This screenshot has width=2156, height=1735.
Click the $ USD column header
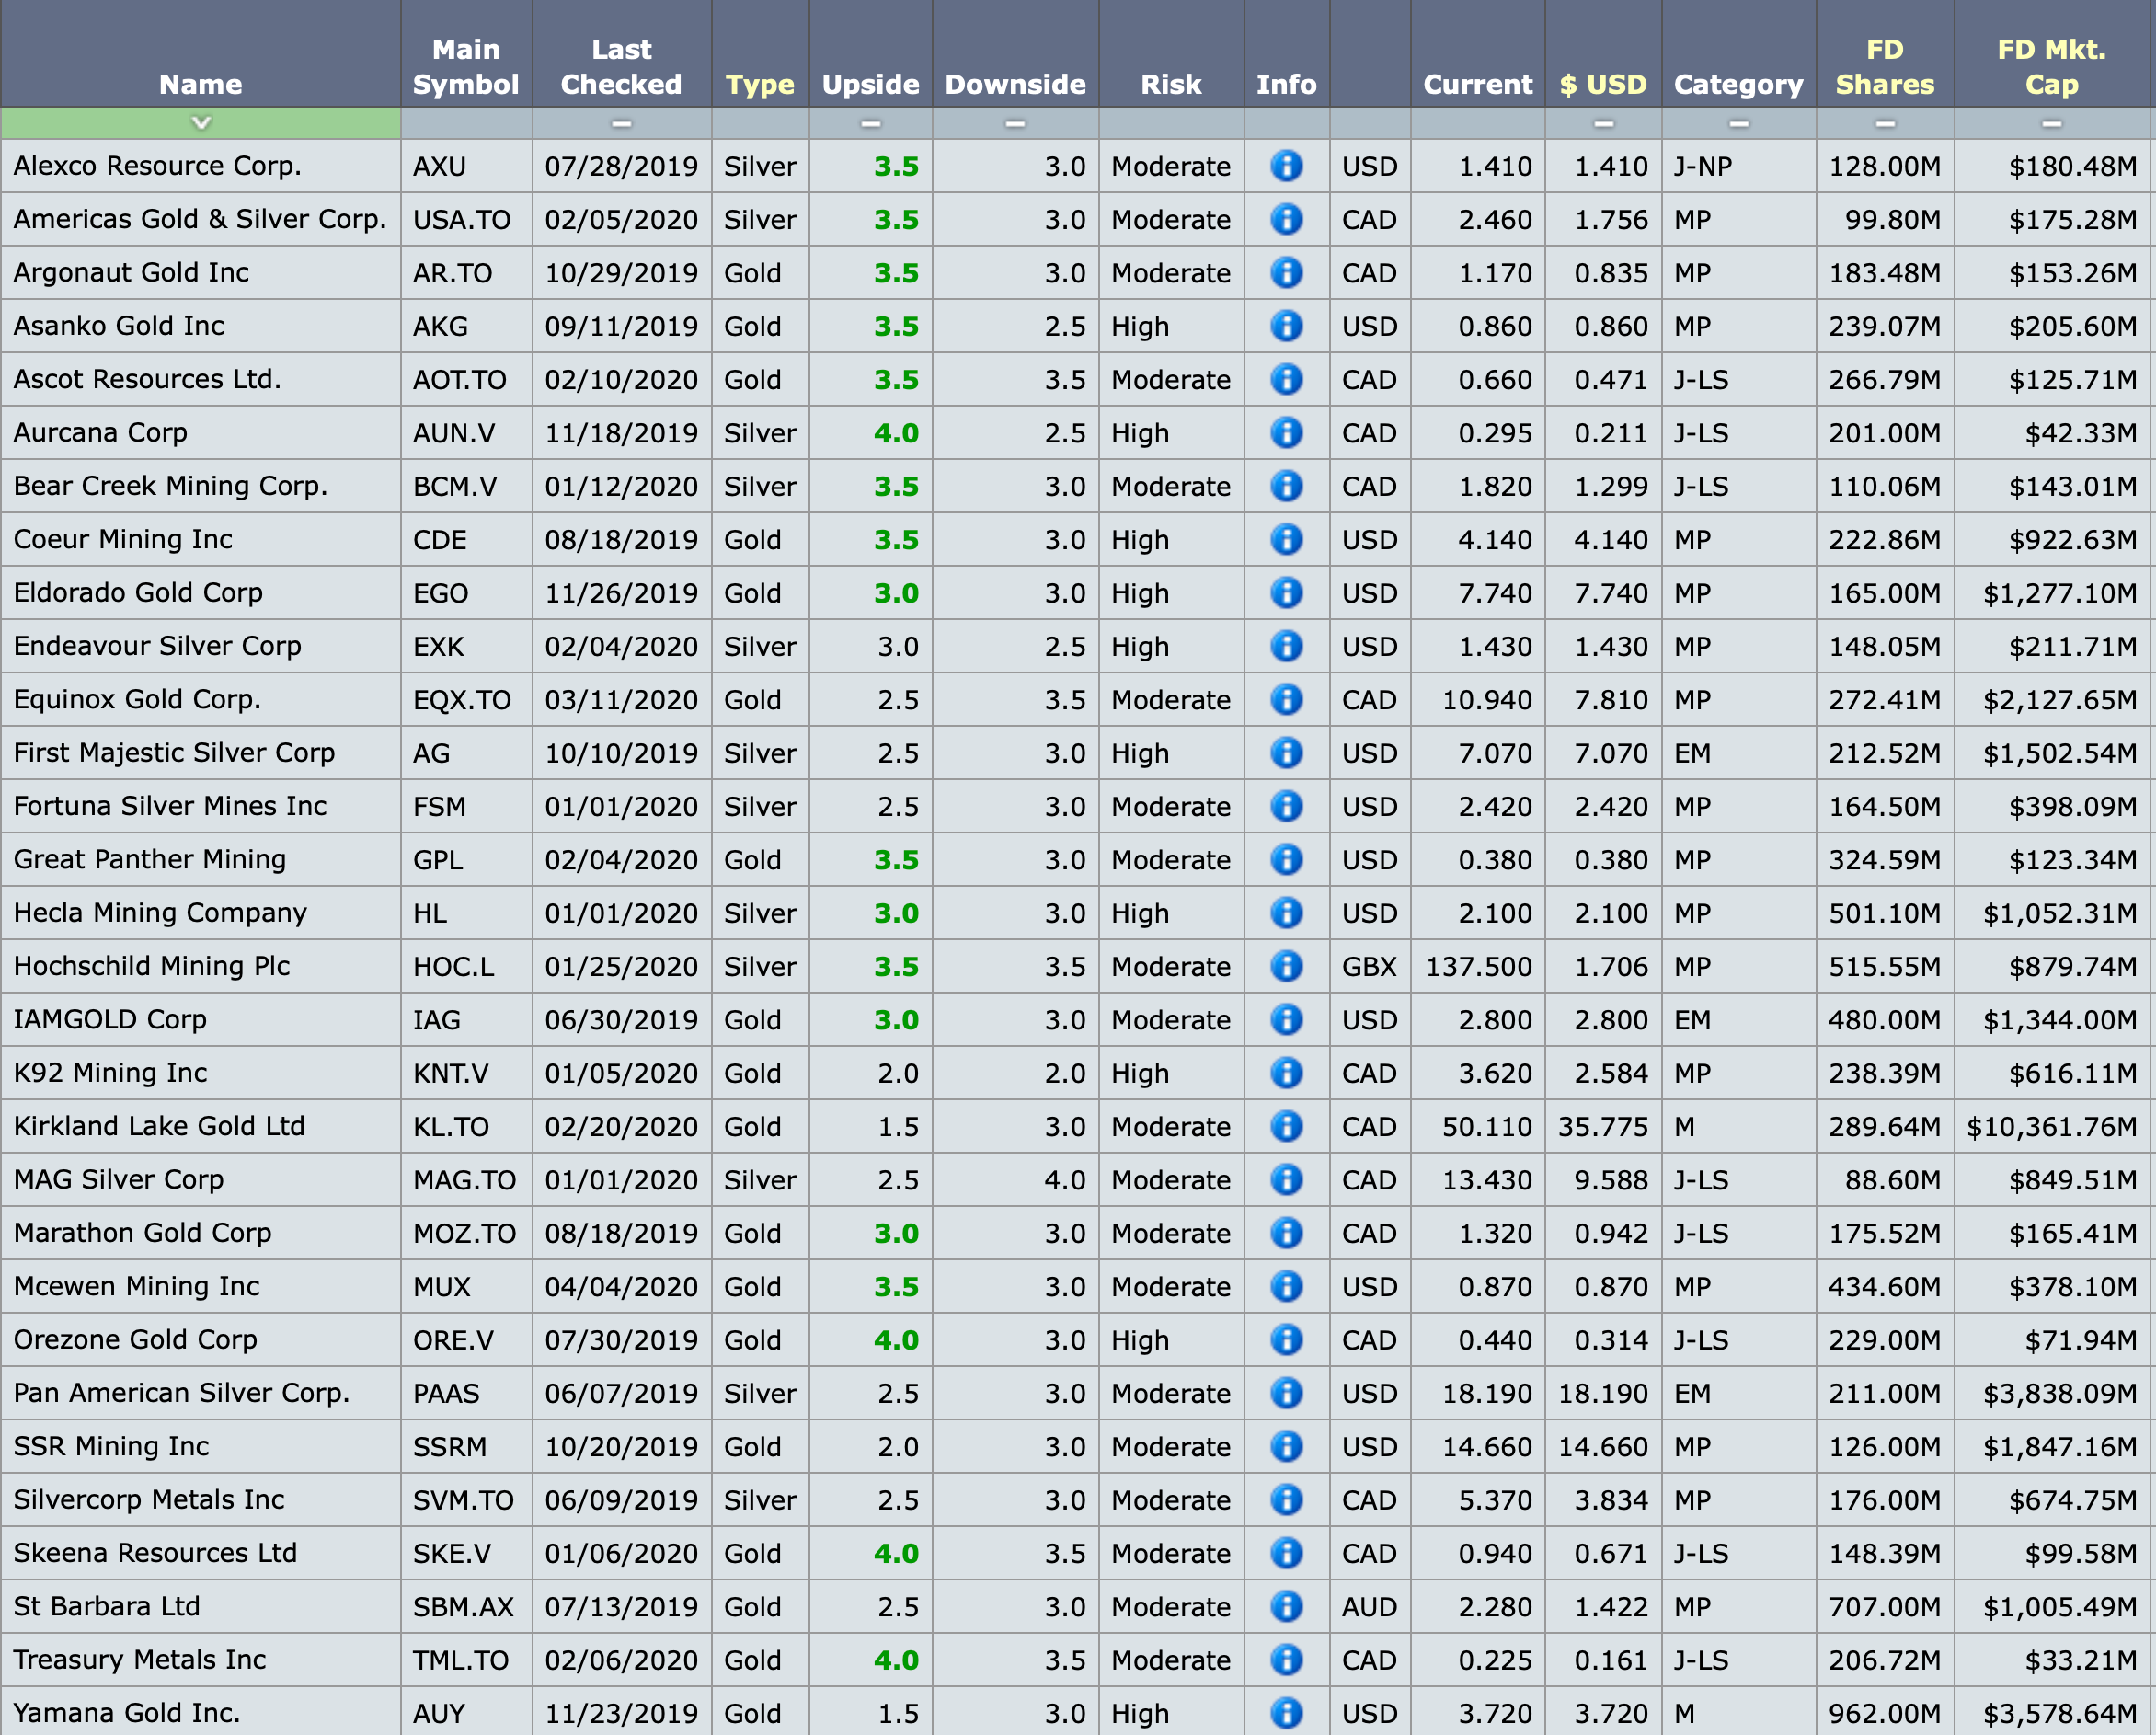(1603, 84)
